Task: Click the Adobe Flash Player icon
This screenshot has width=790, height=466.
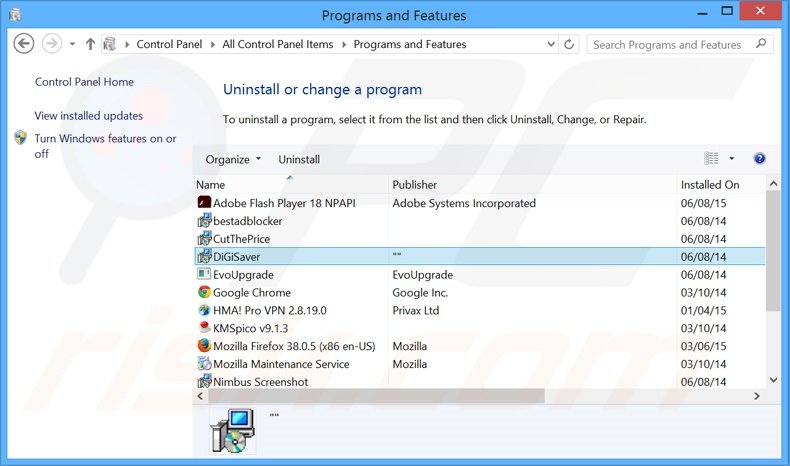Action: pyautogui.click(x=204, y=203)
